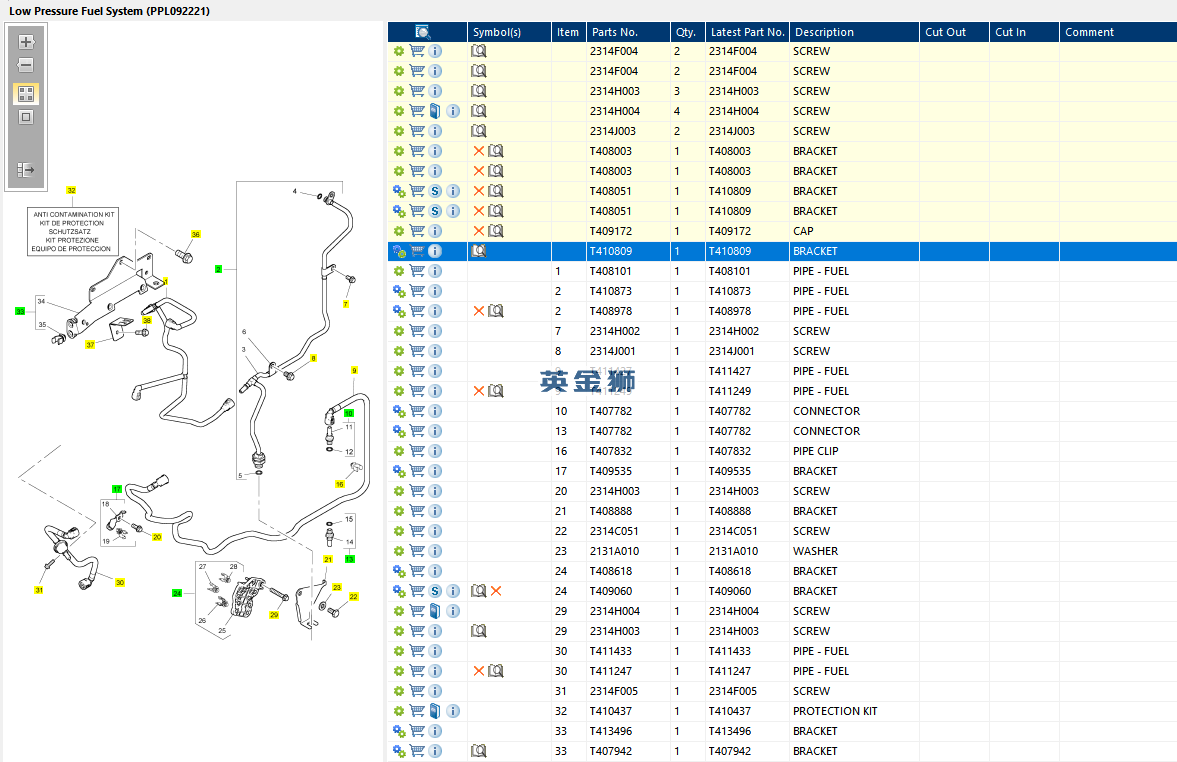
Task: Add T410437 PROTECTION KIT to cart
Action: tap(417, 712)
